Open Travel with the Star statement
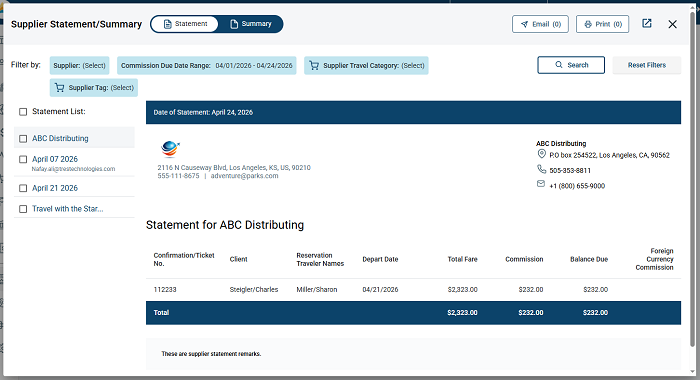The width and height of the screenshot is (700, 380). 67,209
